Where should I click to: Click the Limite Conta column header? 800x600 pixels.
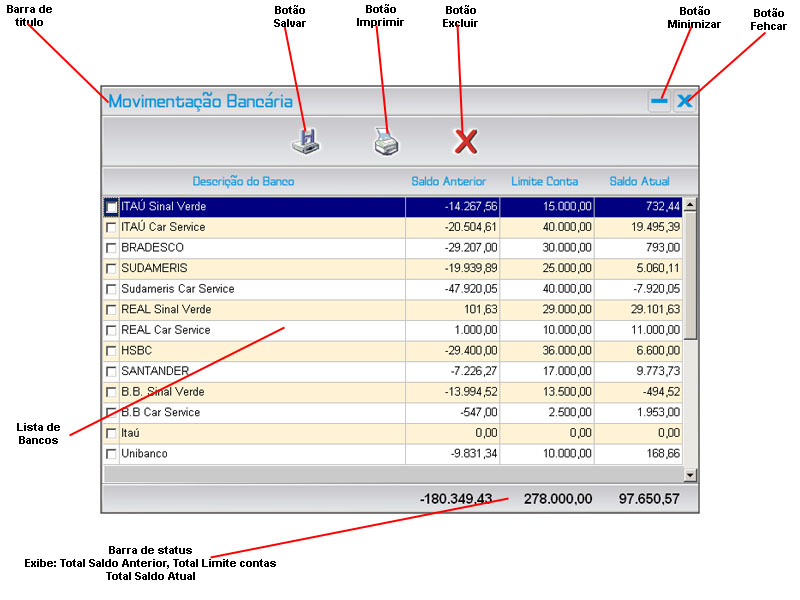[545, 181]
